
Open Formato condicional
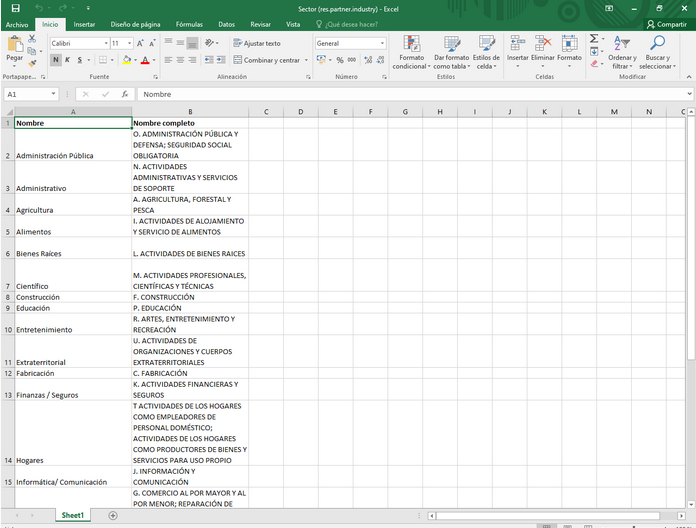coord(411,52)
